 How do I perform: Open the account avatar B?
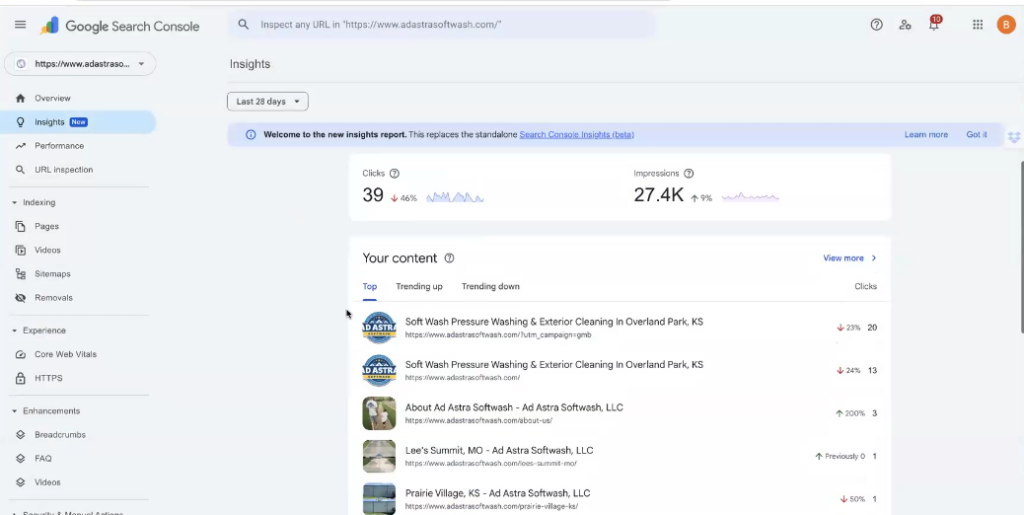click(1006, 25)
